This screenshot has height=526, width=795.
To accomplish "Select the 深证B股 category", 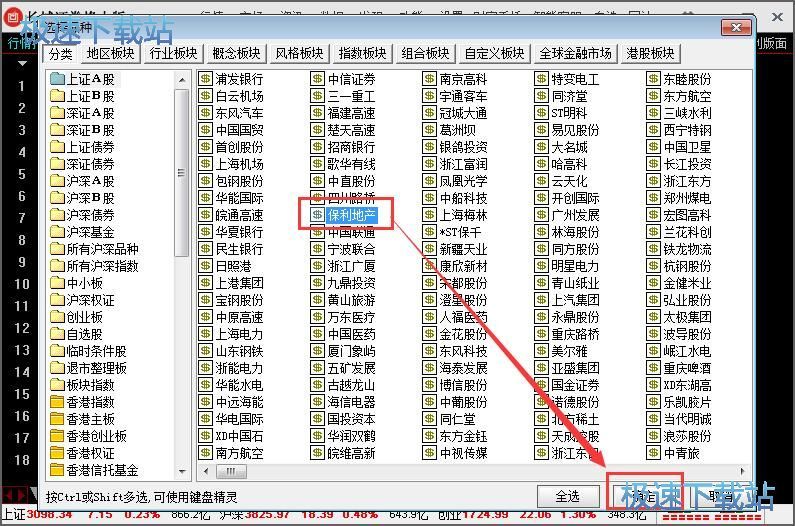I will [x=83, y=130].
